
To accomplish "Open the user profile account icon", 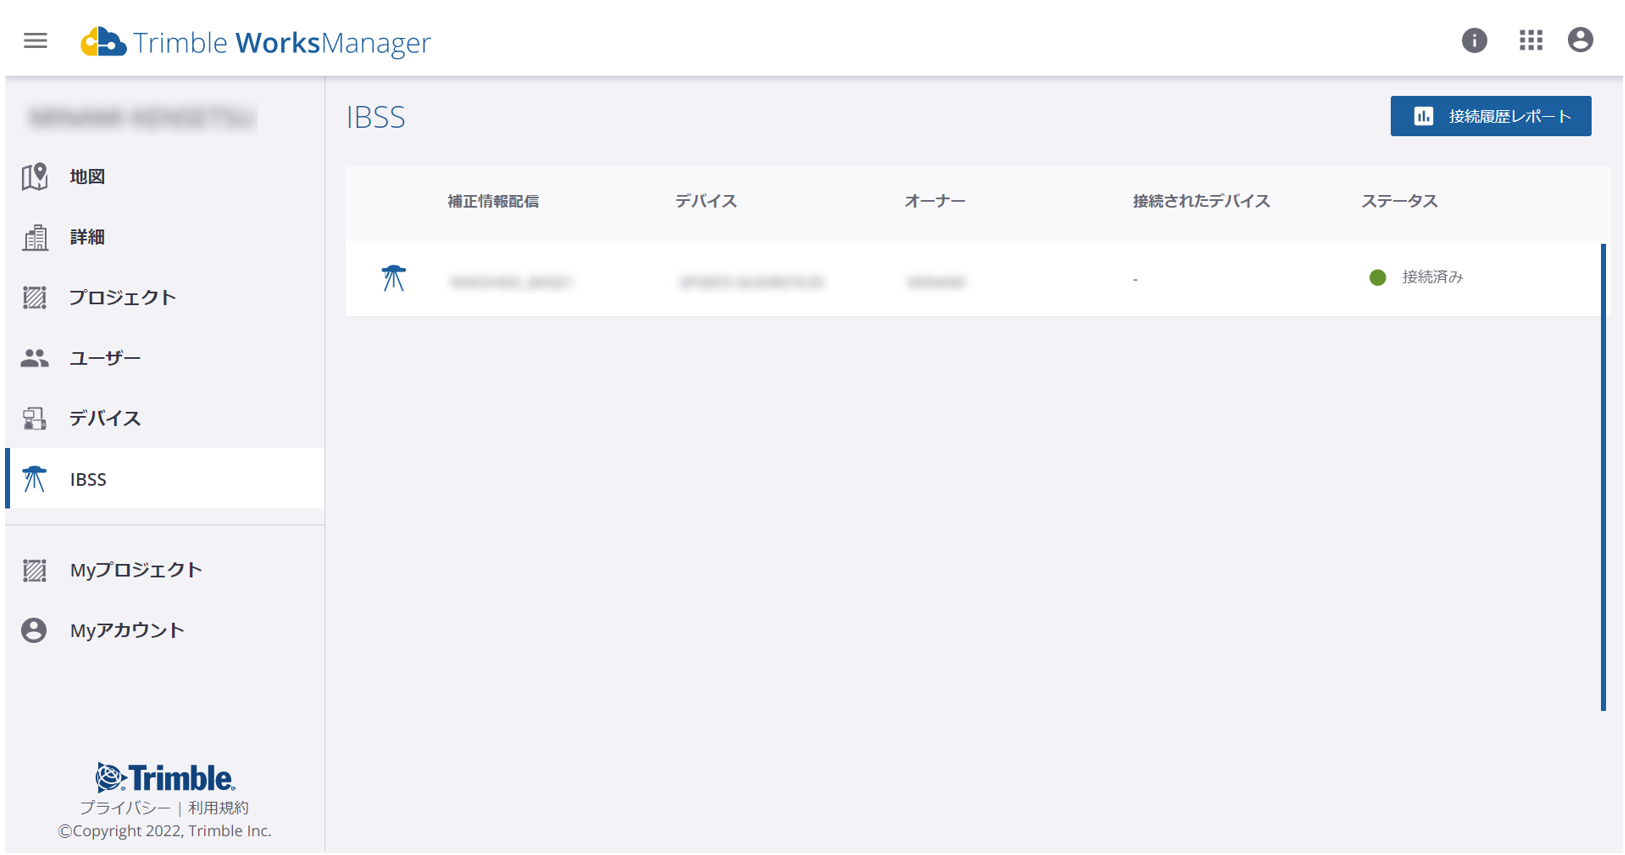I will [x=1580, y=40].
